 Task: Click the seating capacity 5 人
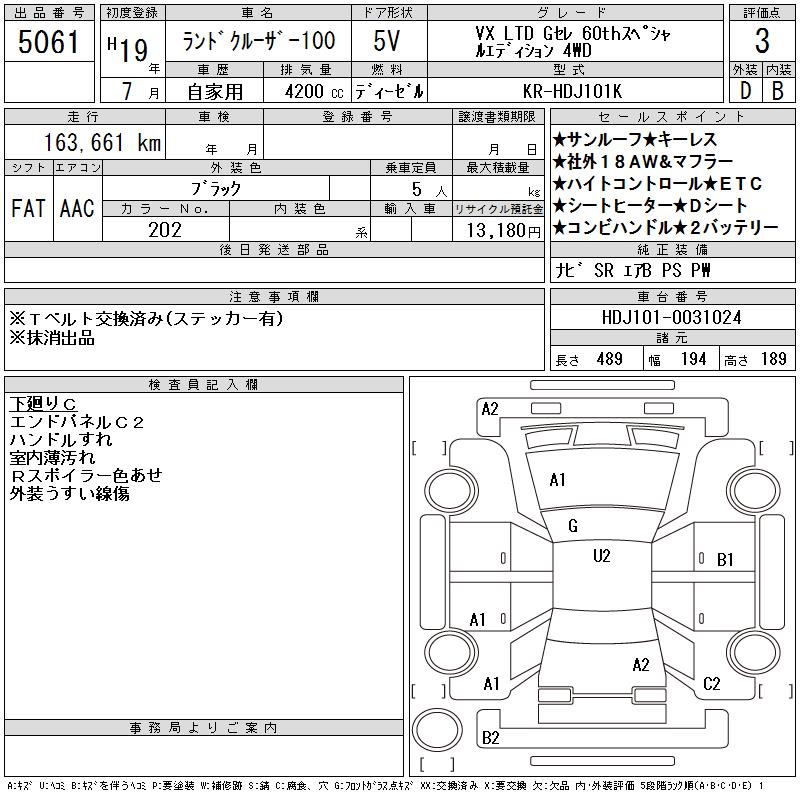pyautogui.click(x=429, y=190)
